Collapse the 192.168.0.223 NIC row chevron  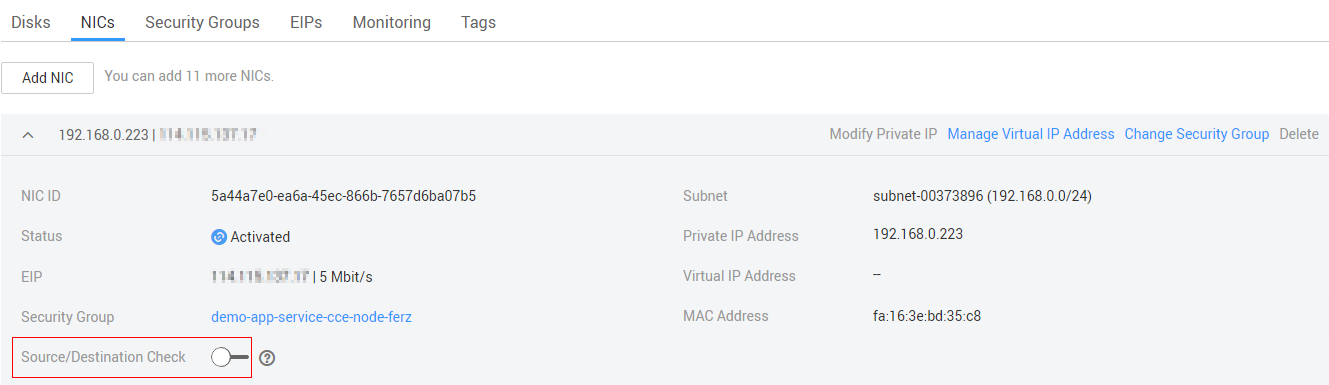point(29,134)
